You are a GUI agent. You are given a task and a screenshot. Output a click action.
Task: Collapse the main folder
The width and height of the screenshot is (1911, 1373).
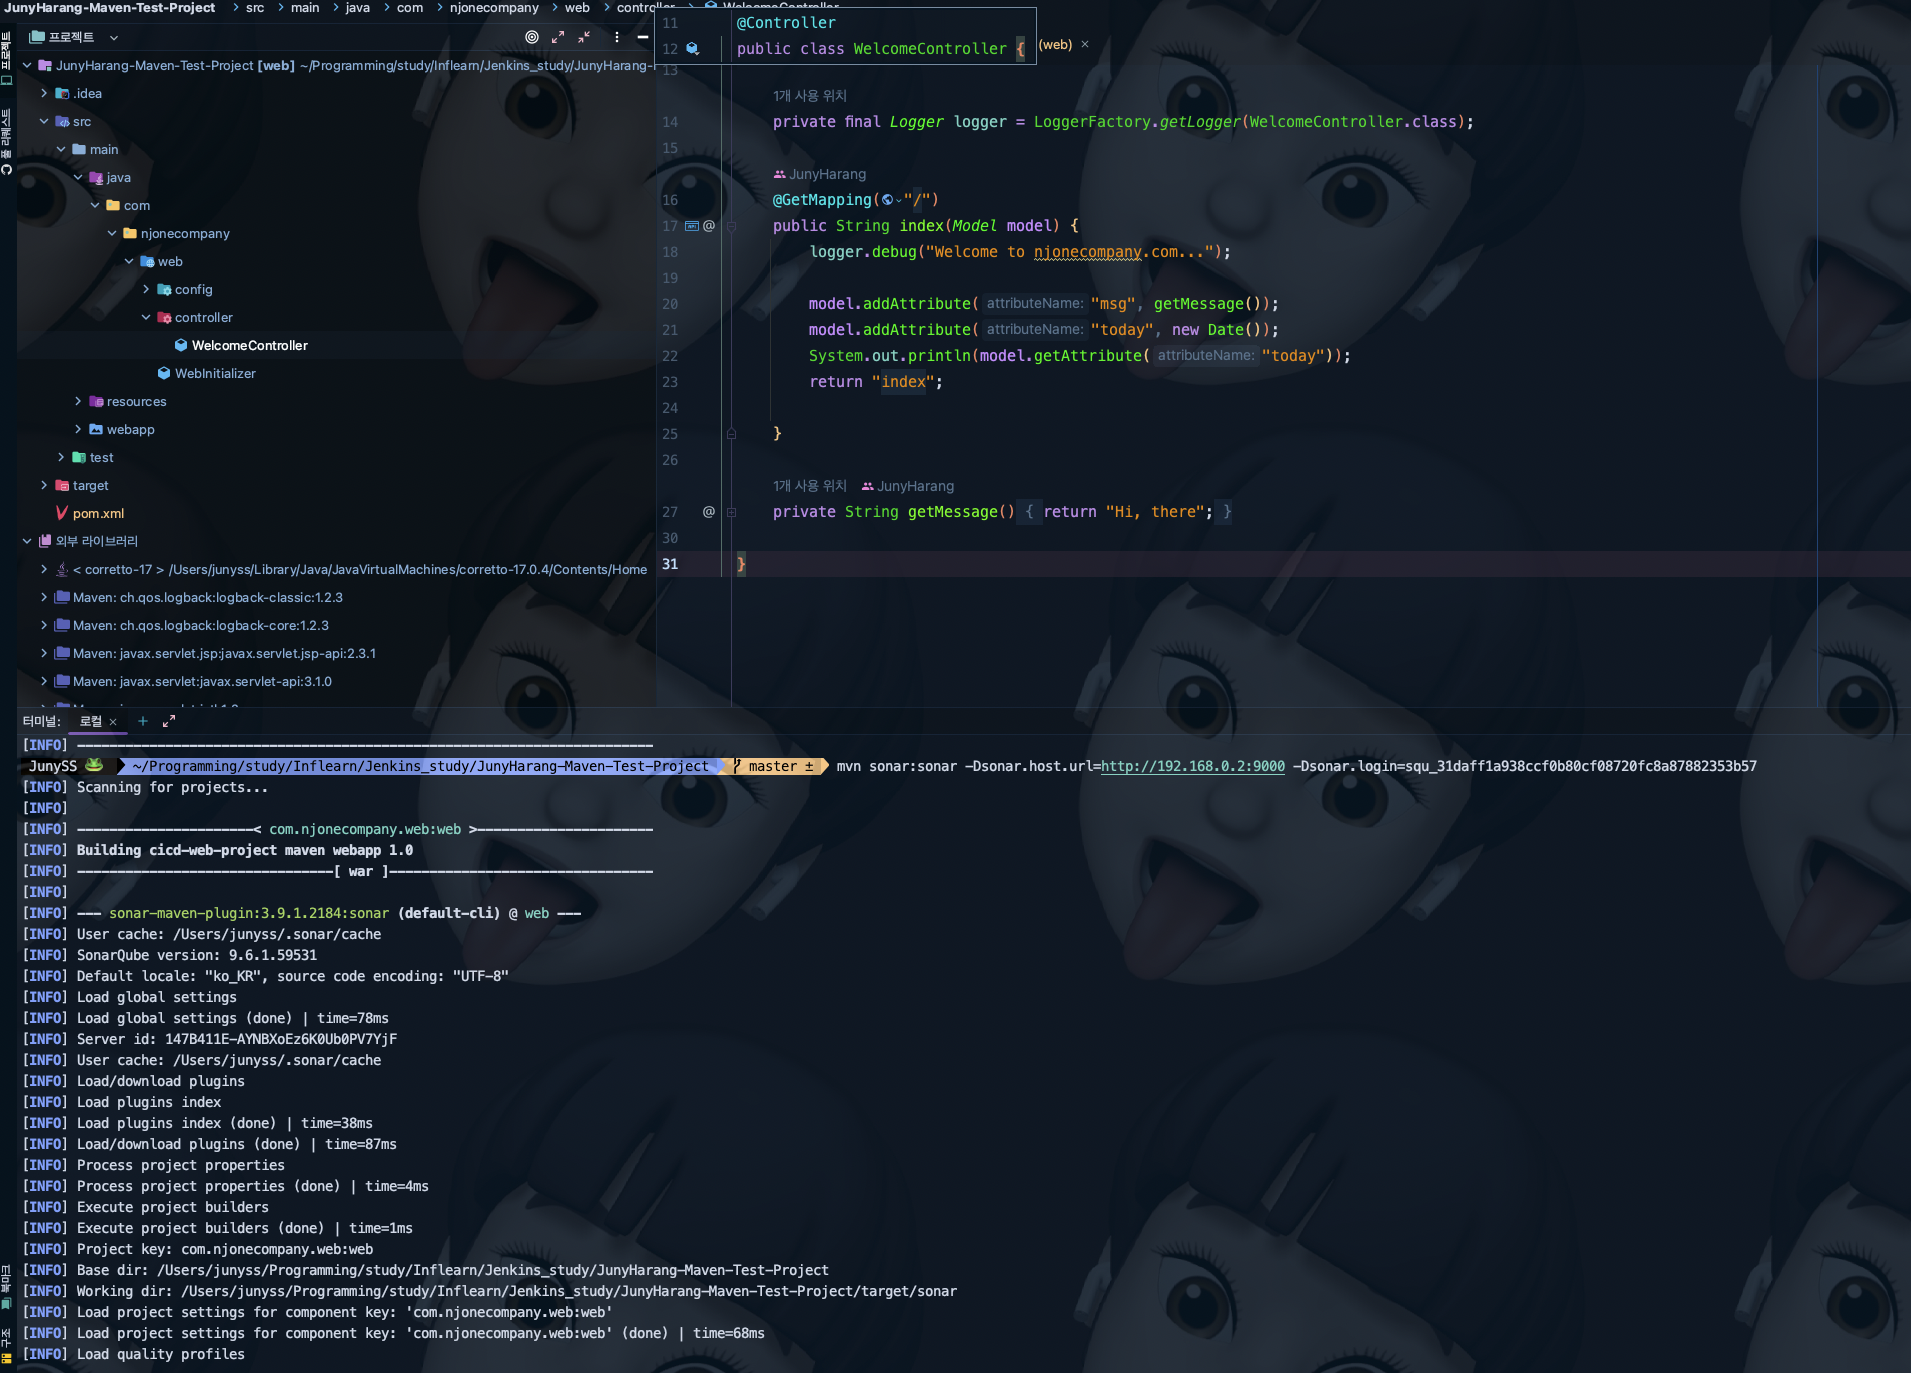click(x=61, y=149)
